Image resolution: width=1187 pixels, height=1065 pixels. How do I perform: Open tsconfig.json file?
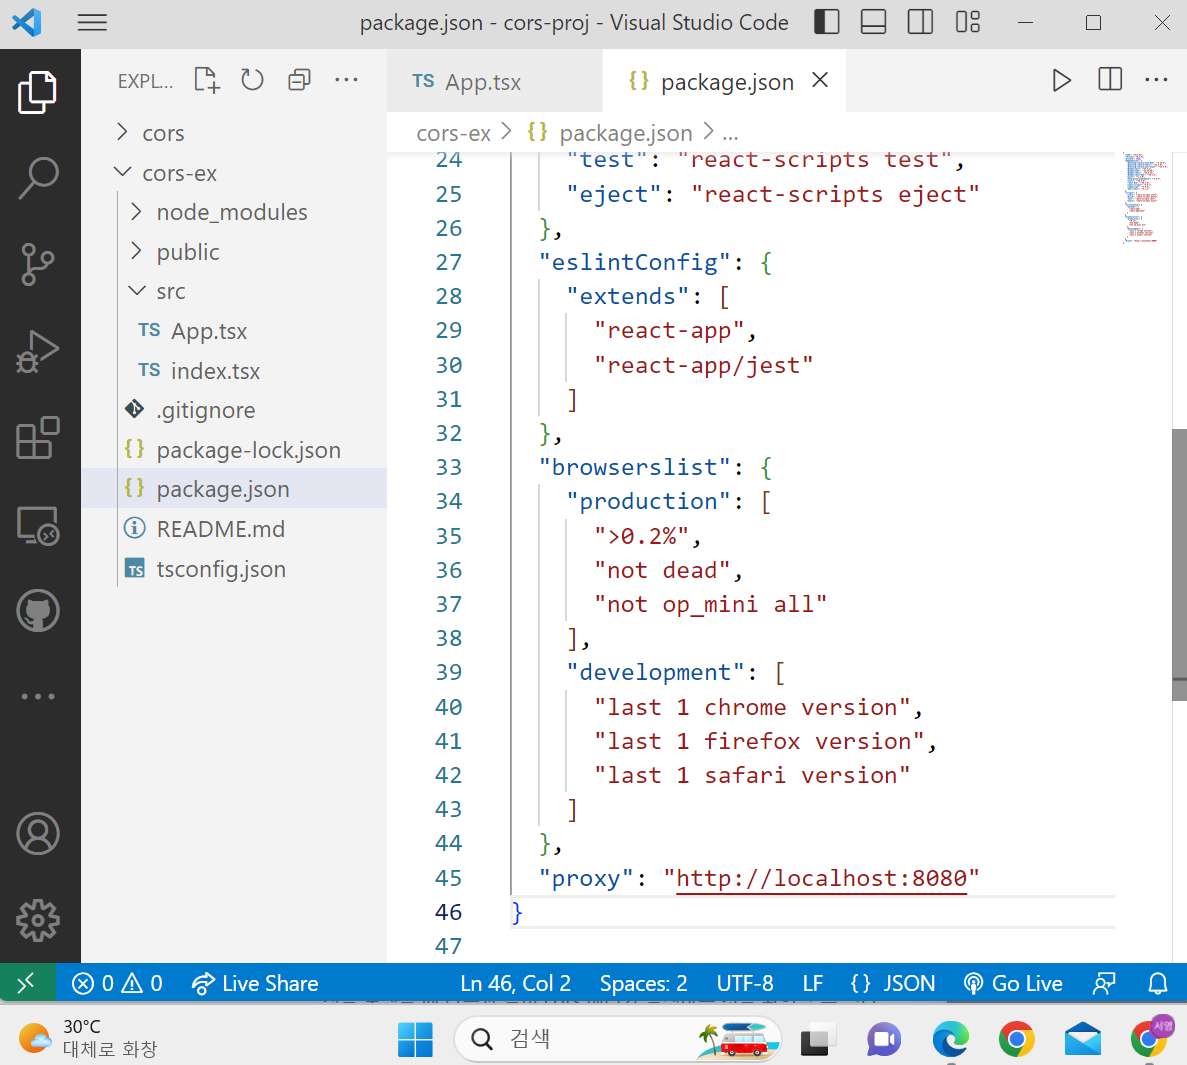[x=235, y=568]
